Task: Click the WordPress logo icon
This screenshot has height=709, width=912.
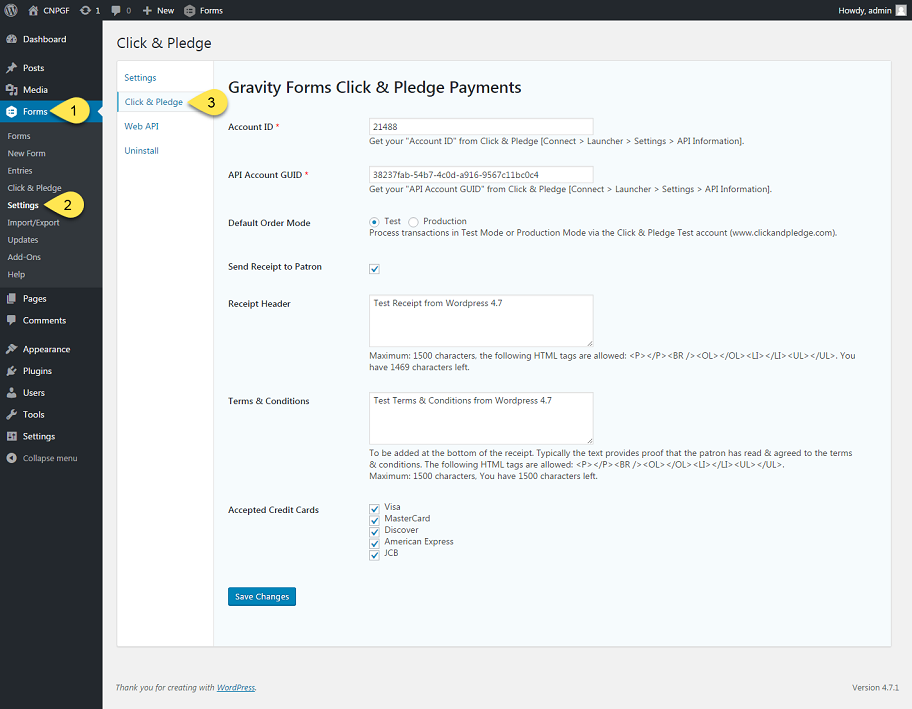Action: pos(11,10)
